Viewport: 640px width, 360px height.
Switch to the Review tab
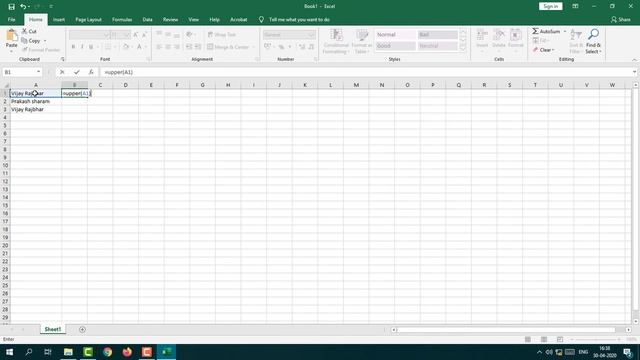click(x=170, y=20)
